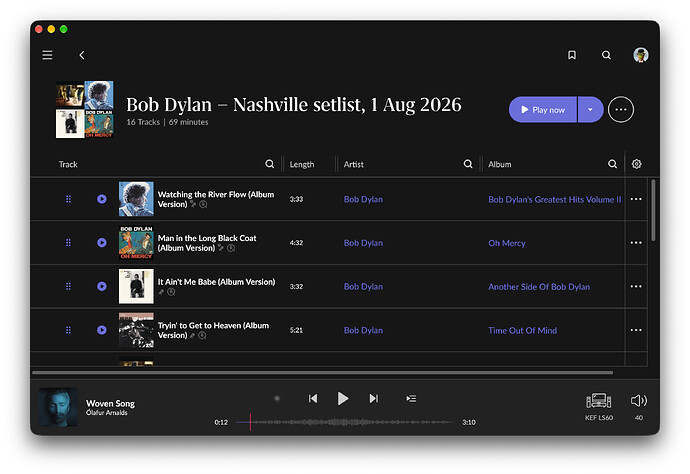The width and height of the screenshot is (690, 474).
Task: Open Tryin' to Get to Heaven cover thumbnail
Action: [x=136, y=330]
